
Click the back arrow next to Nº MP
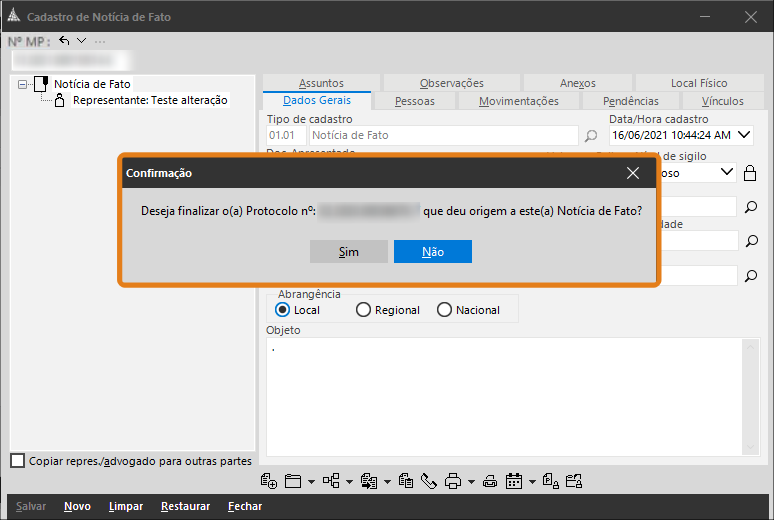tap(65, 41)
